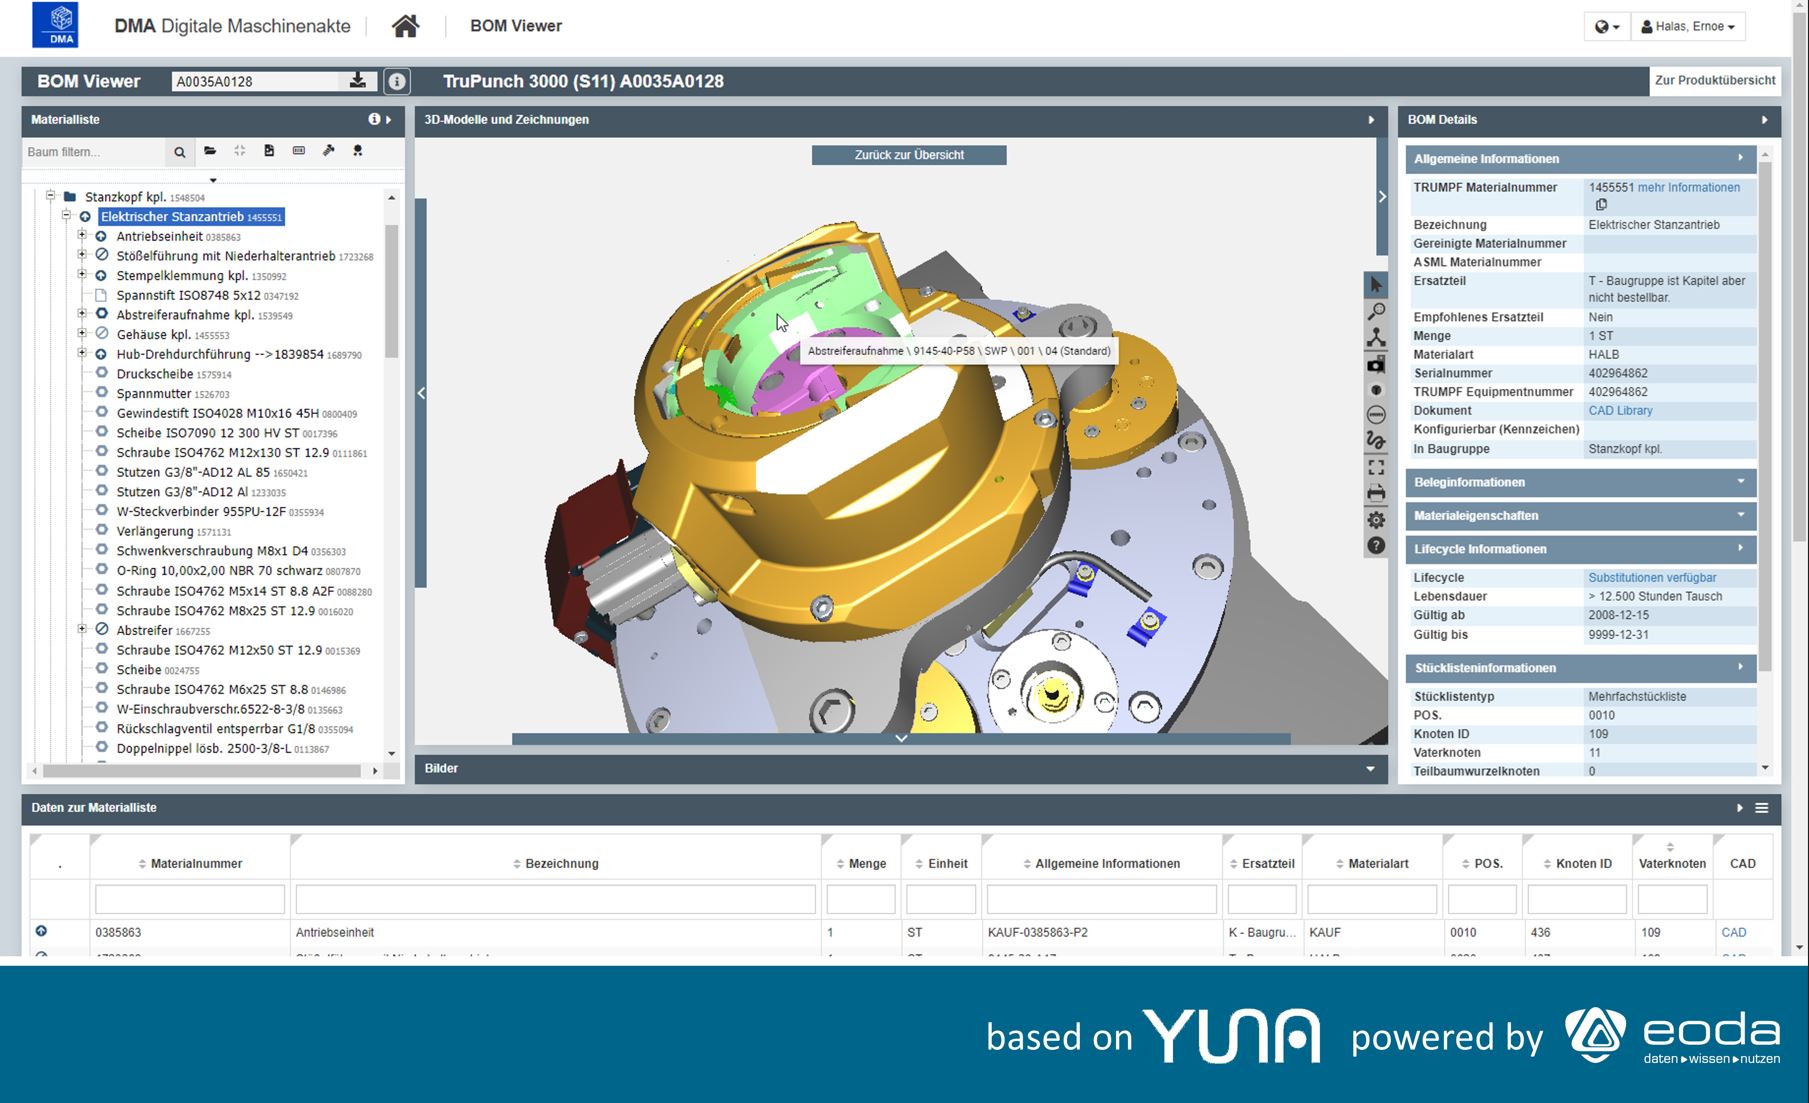Open the globe language menu
The width and height of the screenshot is (1809, 1103).
coord(1607,27)
